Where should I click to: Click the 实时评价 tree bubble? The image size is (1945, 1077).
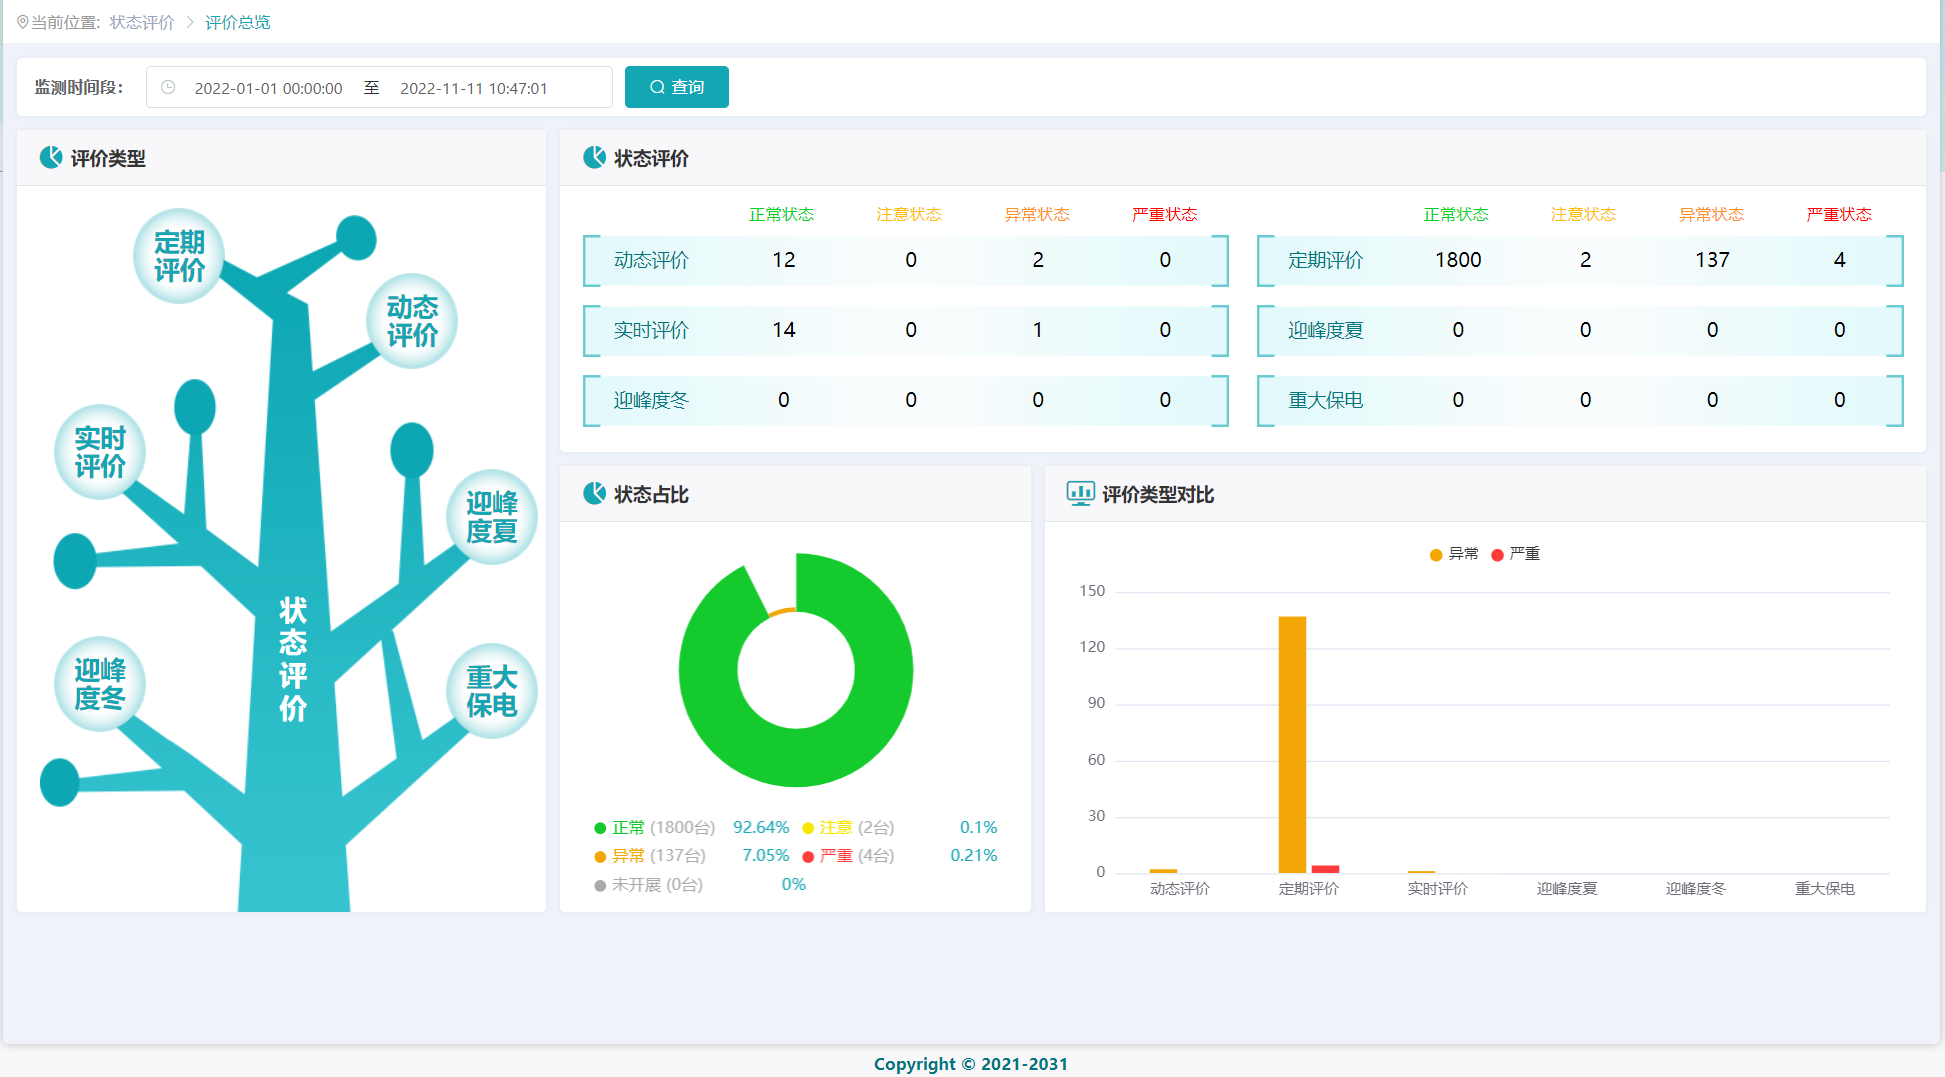tap(100, 452)
